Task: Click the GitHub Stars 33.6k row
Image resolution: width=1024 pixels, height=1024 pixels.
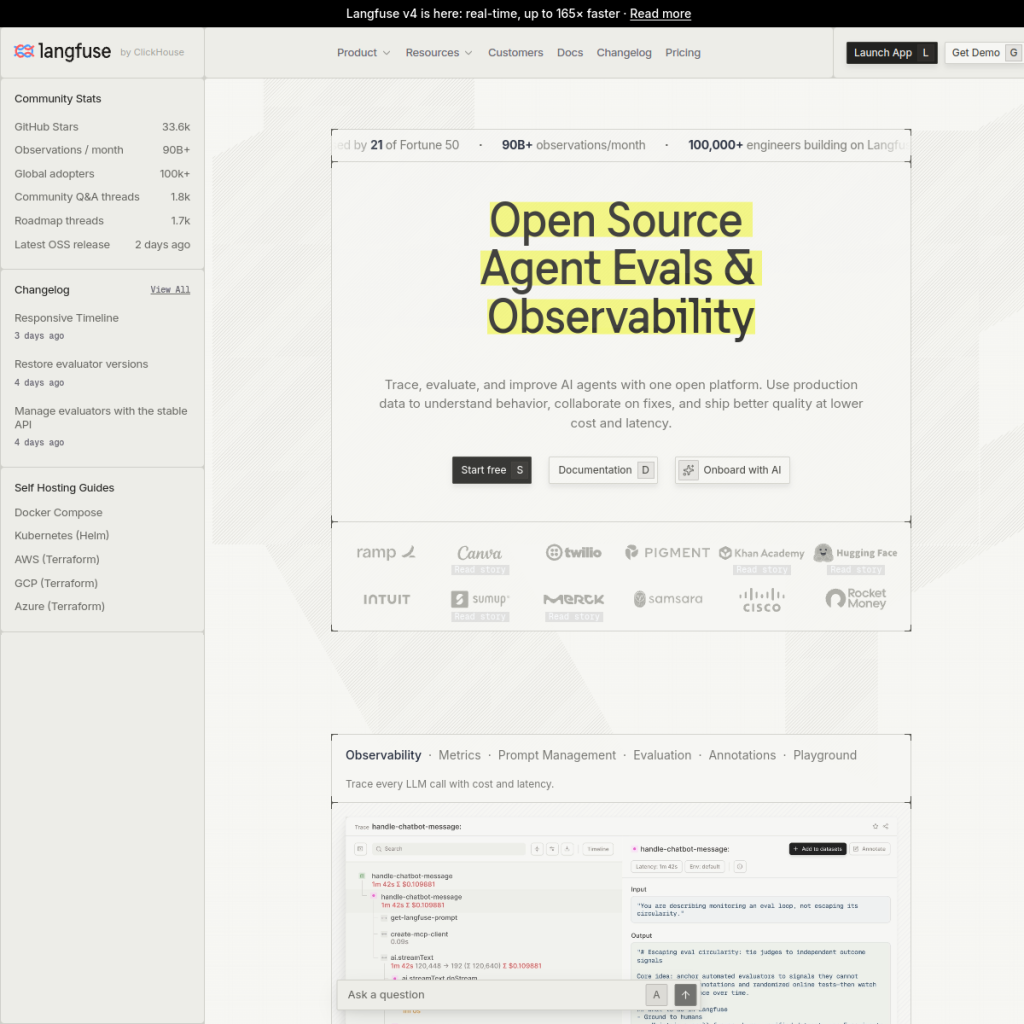Action: point(102,127)
